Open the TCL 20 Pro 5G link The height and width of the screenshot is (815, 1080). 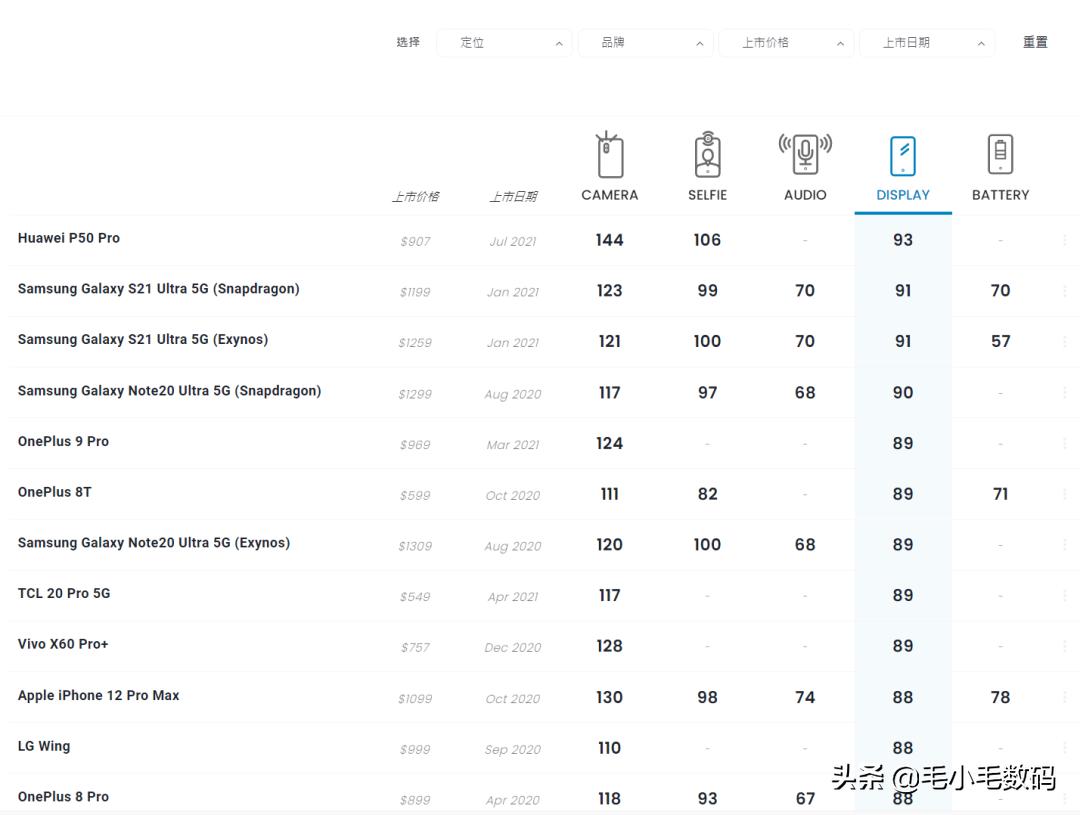(x=64, y=593)
